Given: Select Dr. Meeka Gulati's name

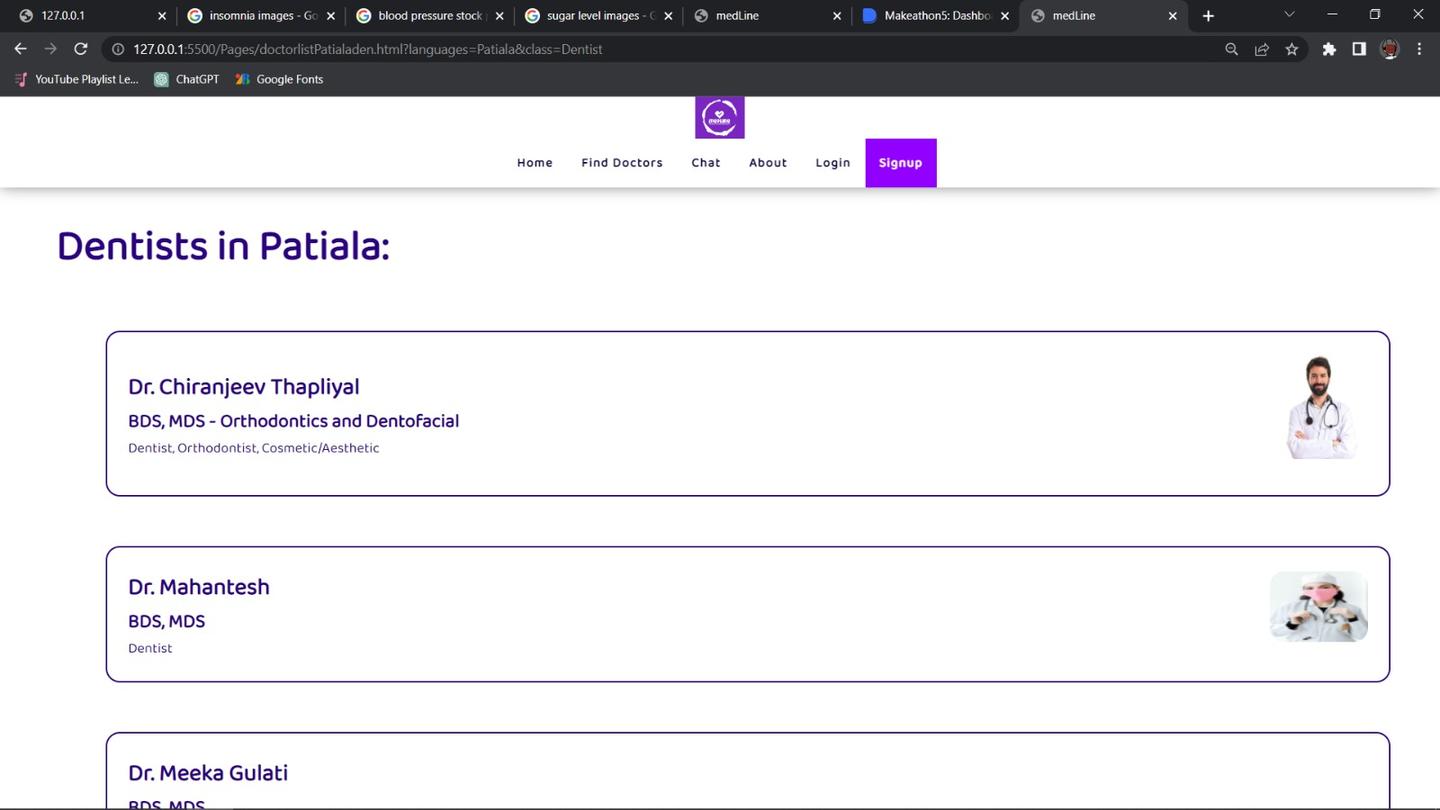Looking at the screenshot, I should coord(208,773).
